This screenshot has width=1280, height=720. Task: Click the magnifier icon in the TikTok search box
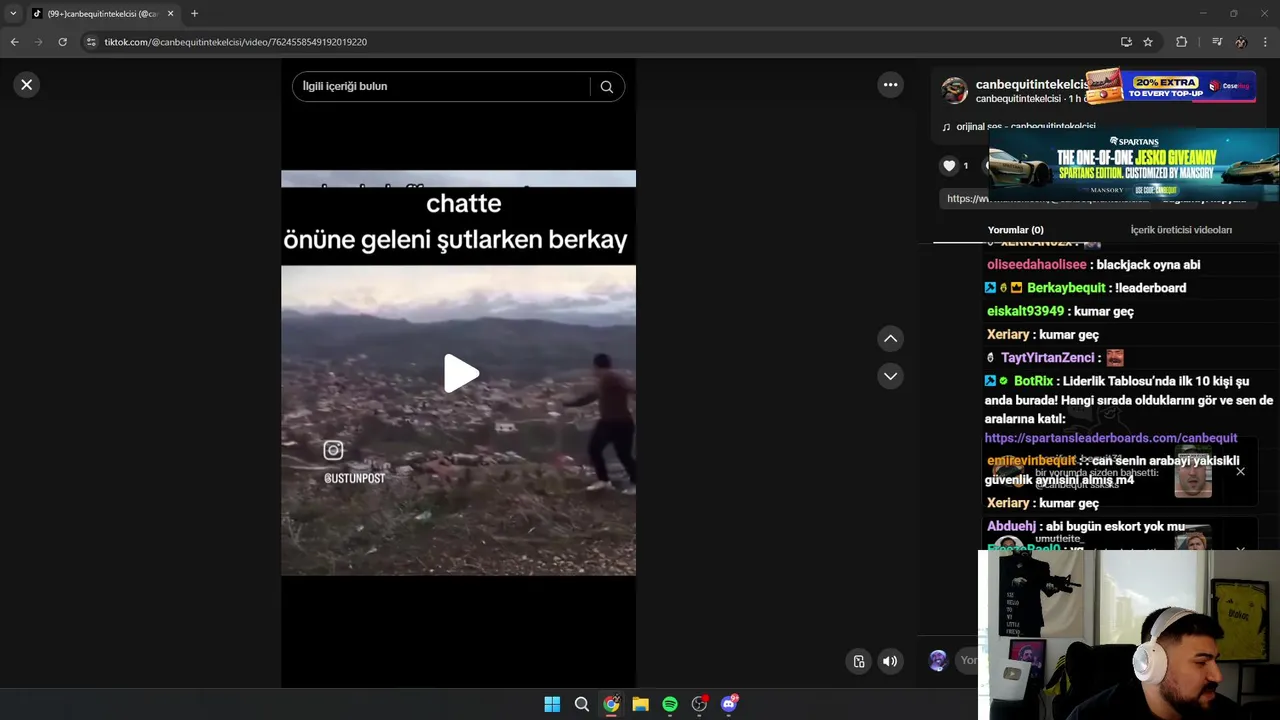[606, 87]
